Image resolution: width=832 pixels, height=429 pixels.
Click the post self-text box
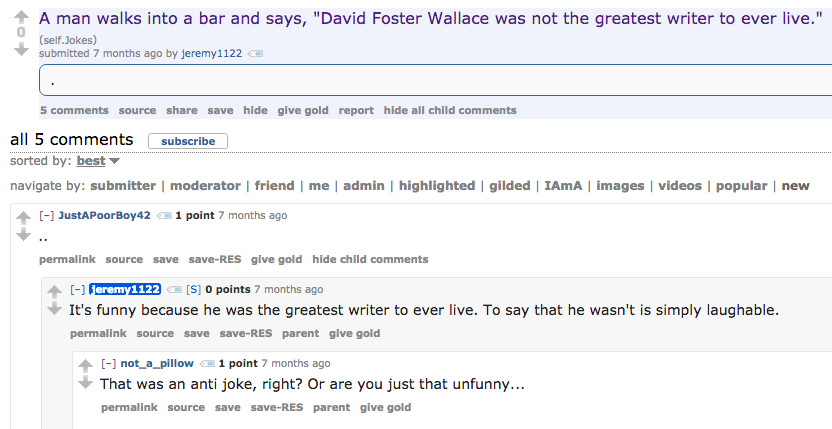[435, 81]
